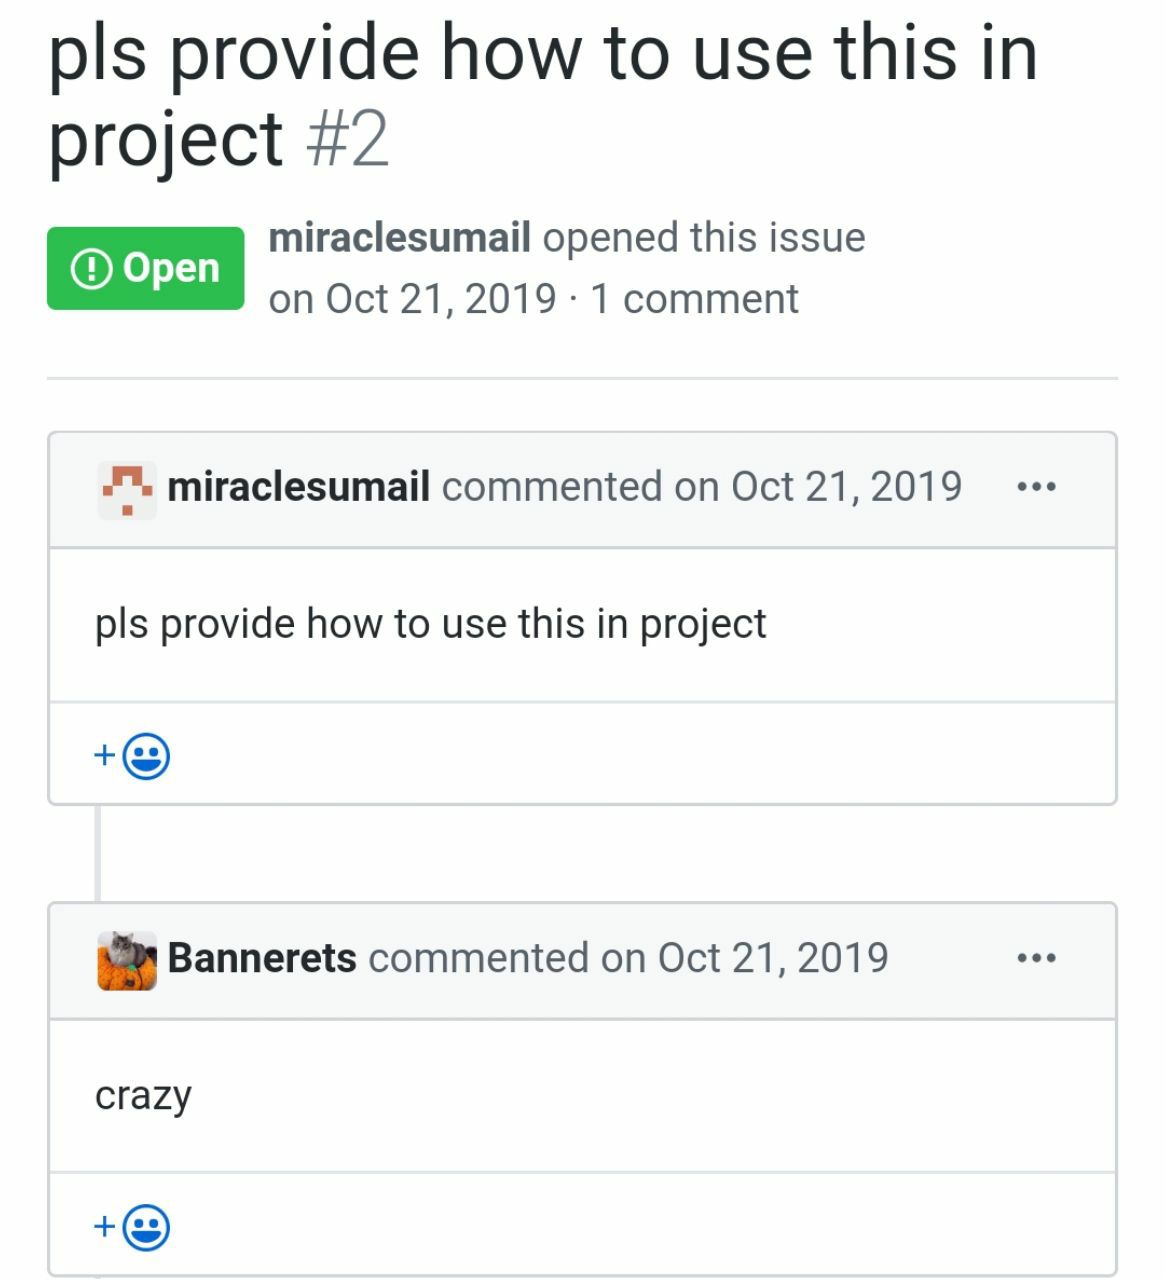
Task: Click 'pls provide how to use' comment body
Action: 431,625
